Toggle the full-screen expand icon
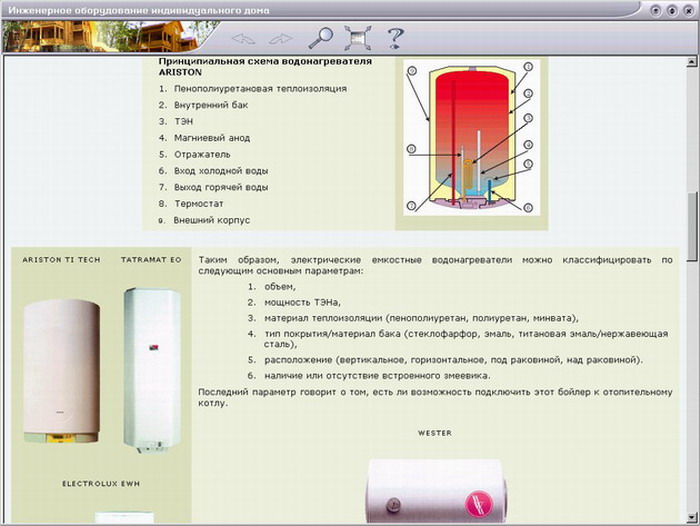700x526 pixels. [x=358, y=38]
